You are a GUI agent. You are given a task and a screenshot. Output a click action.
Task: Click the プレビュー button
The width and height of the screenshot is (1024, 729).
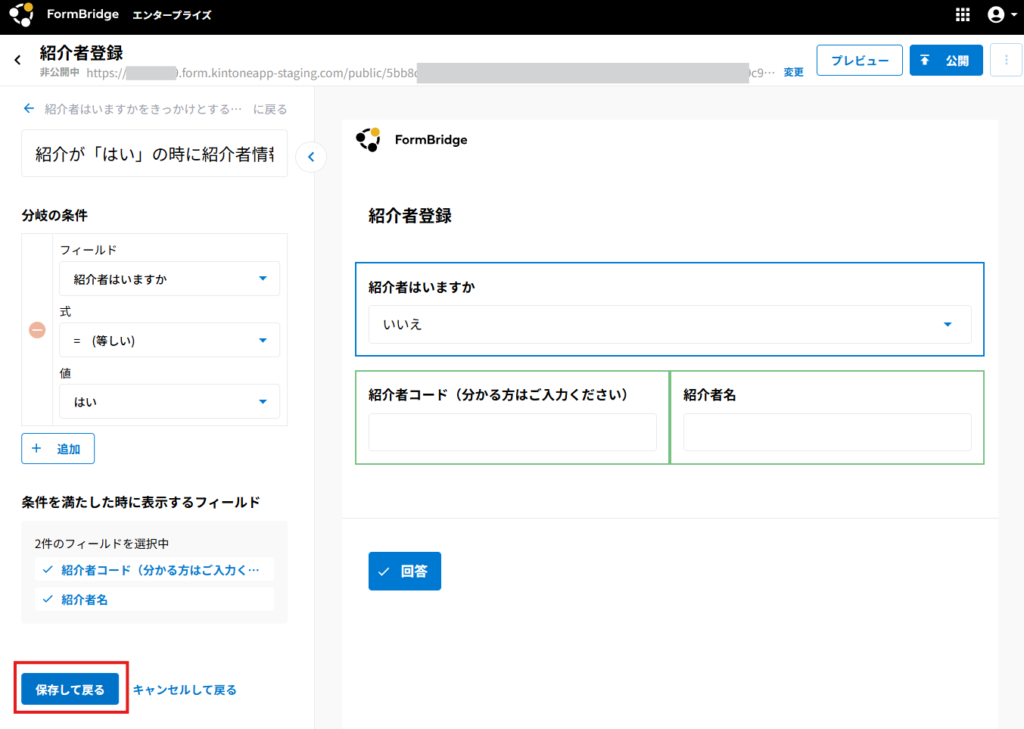[x=859, y=60]
